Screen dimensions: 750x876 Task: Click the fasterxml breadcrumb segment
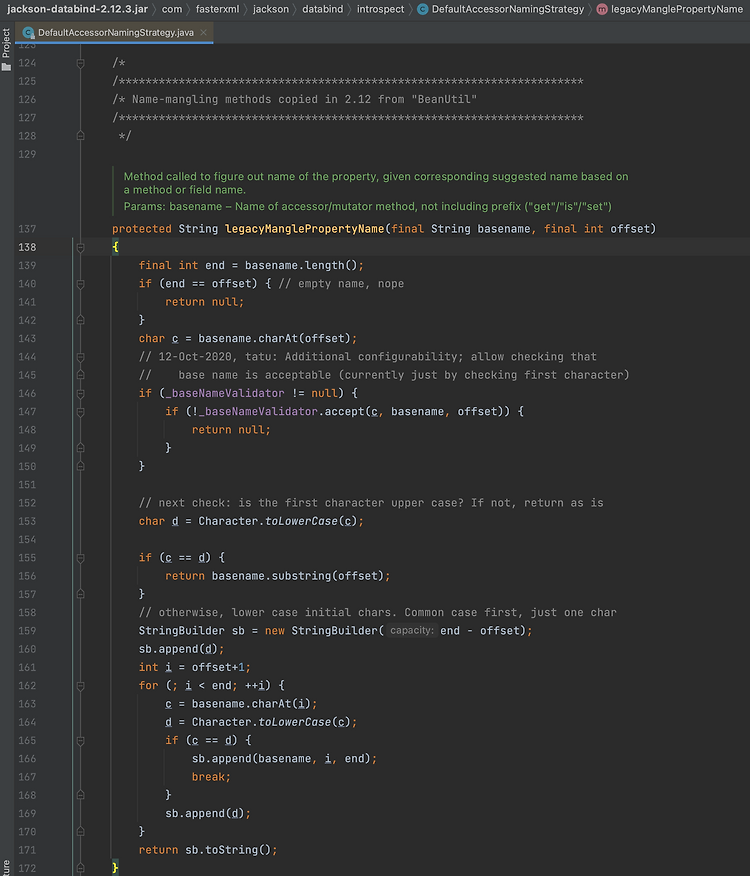[217, 9]
